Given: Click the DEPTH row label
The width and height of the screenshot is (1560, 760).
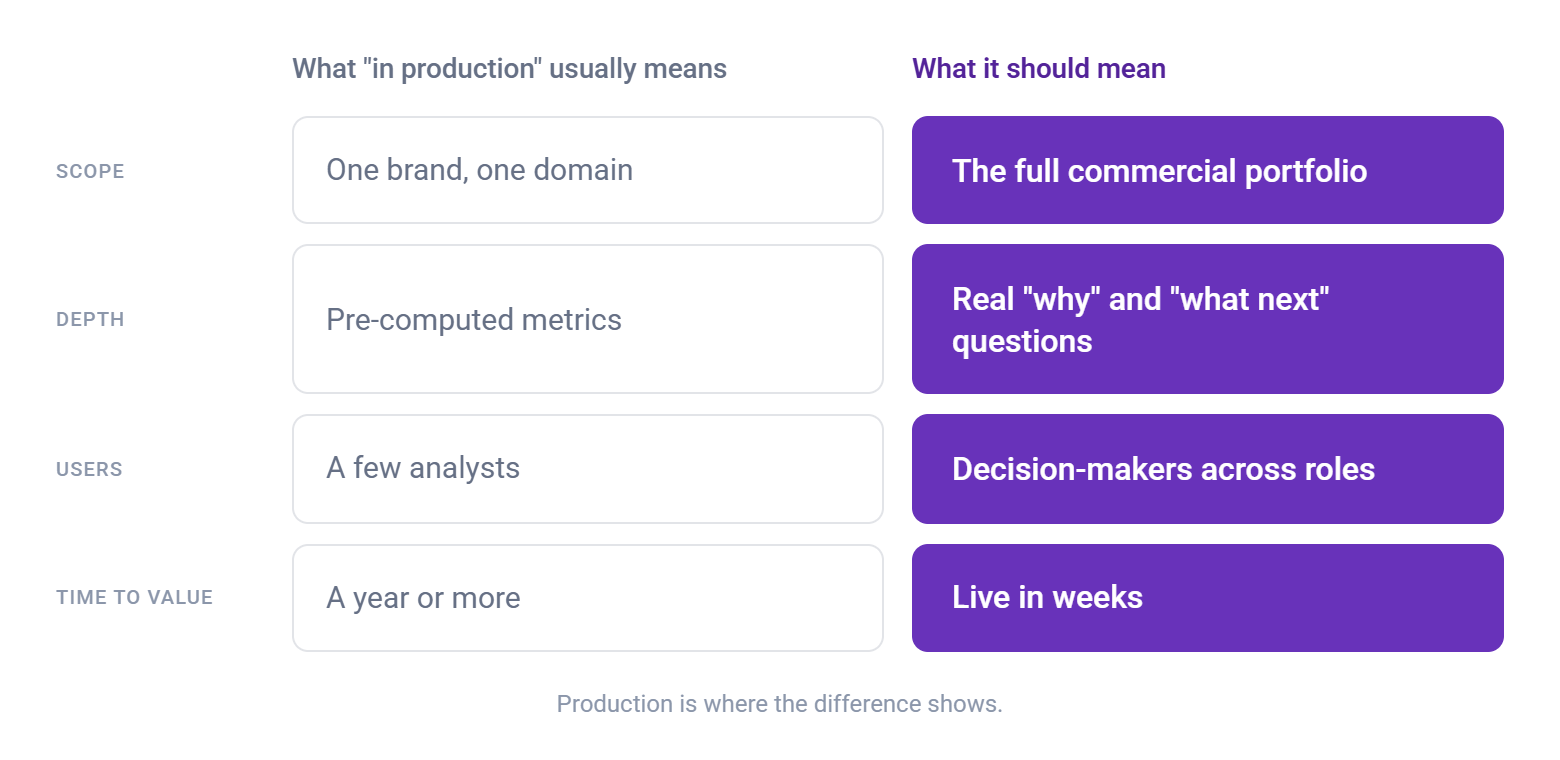Looking at the screenshot, I should click(90, 320).
